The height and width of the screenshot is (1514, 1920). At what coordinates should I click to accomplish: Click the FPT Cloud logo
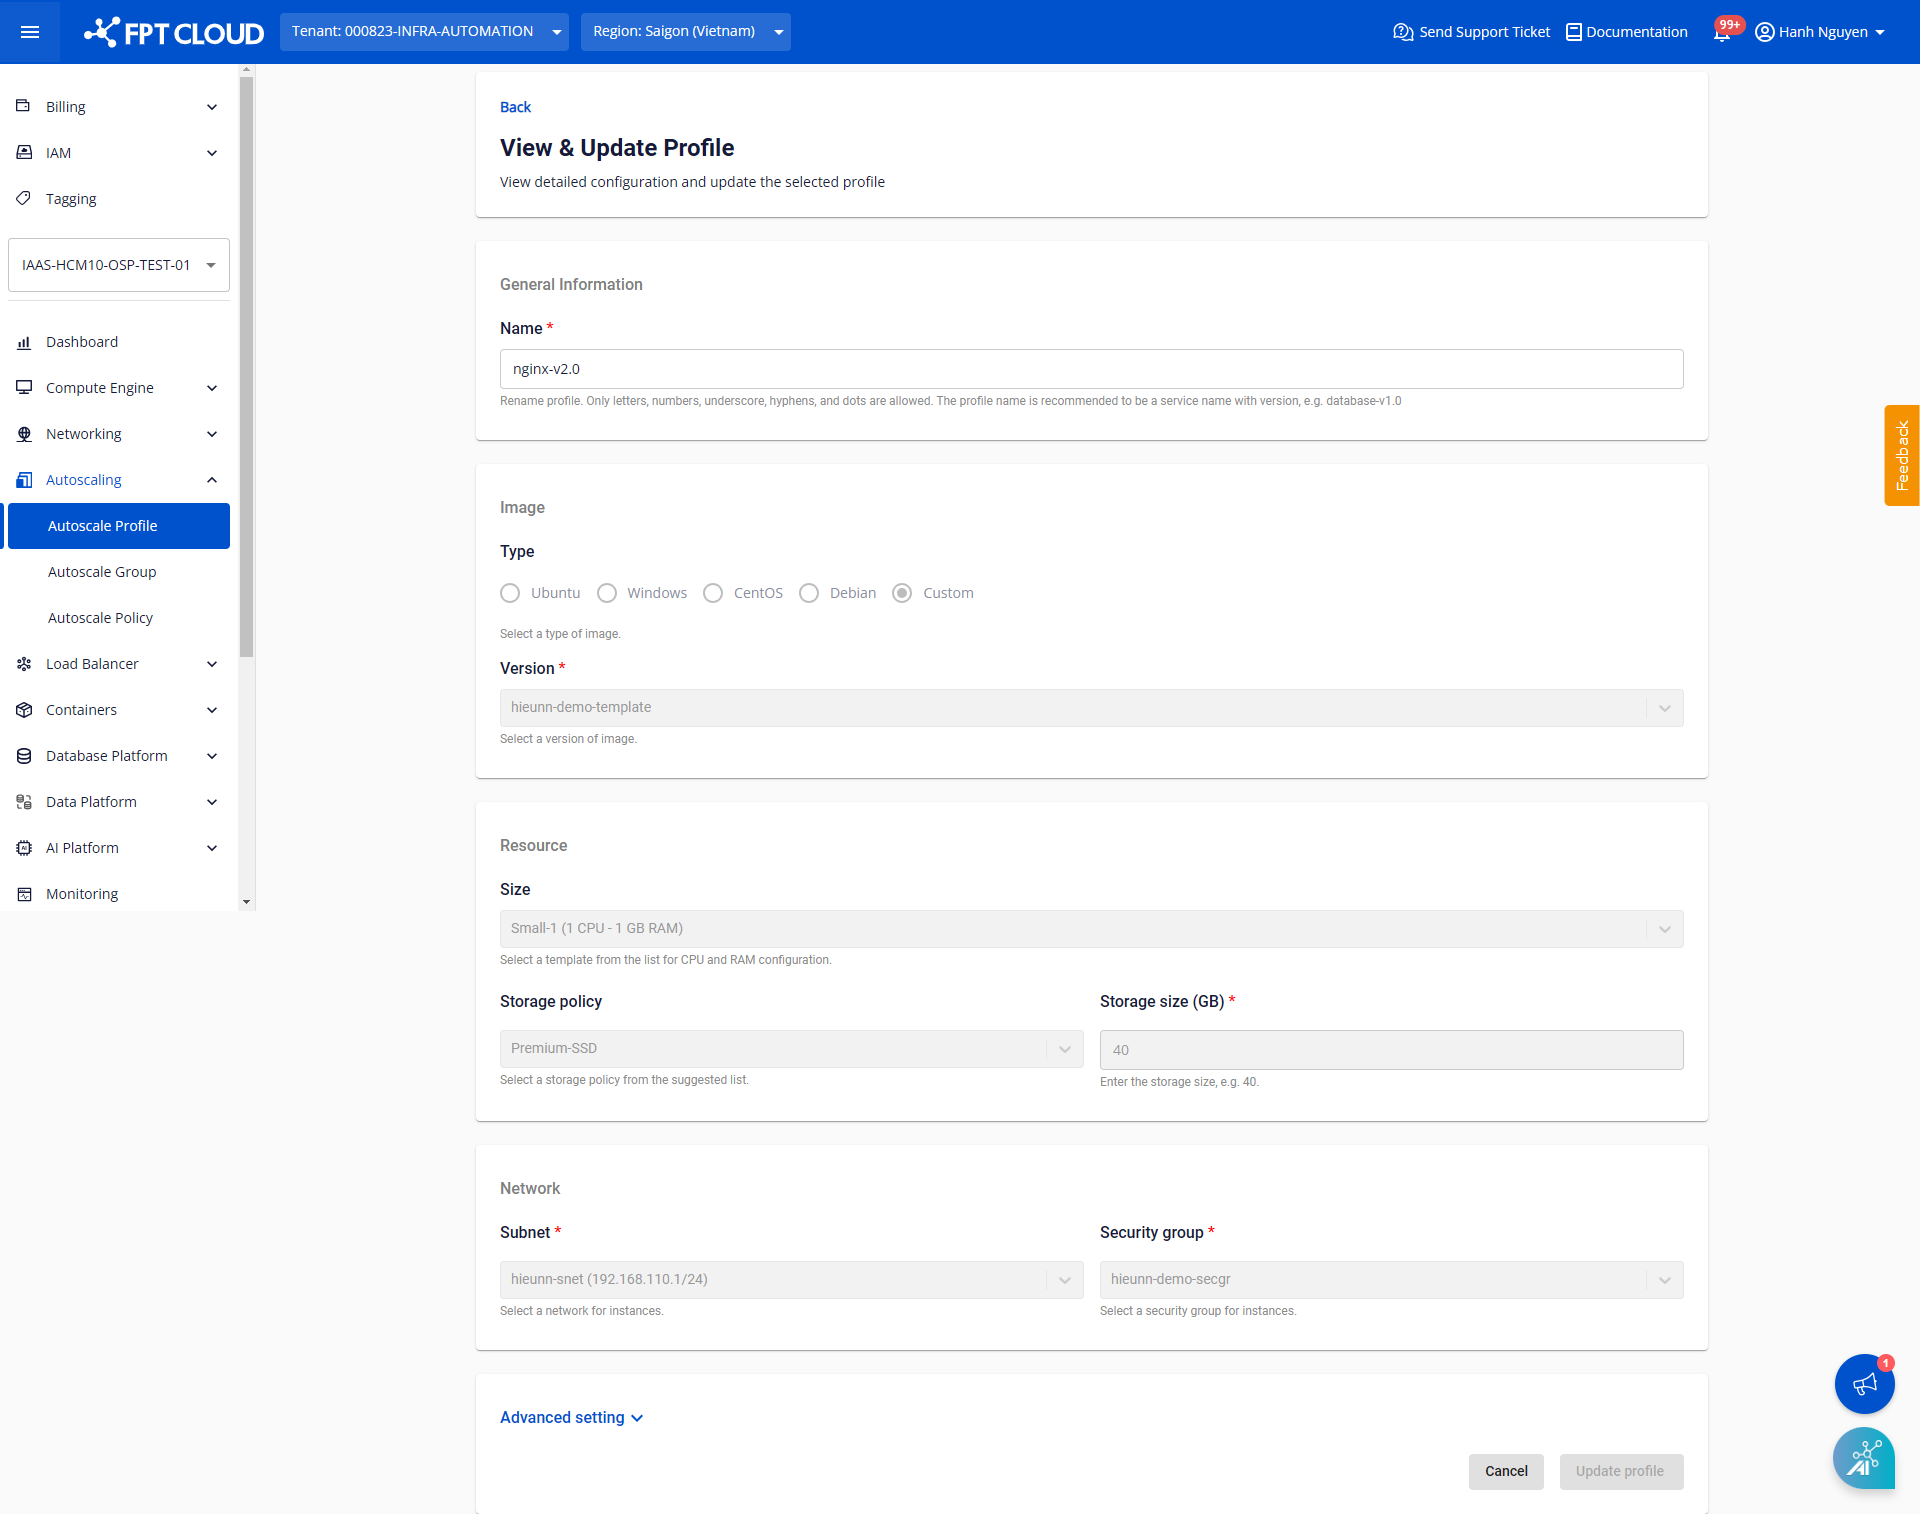(172, 31)
